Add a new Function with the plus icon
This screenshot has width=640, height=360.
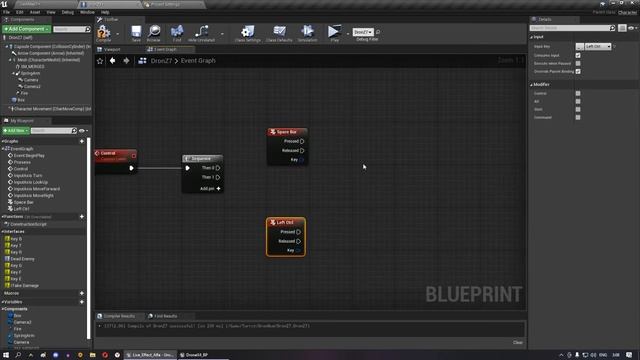click(82, 217)
